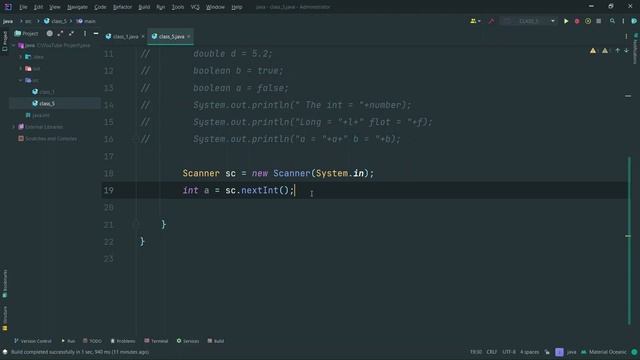Open the File menu

(x=23, y=7)
